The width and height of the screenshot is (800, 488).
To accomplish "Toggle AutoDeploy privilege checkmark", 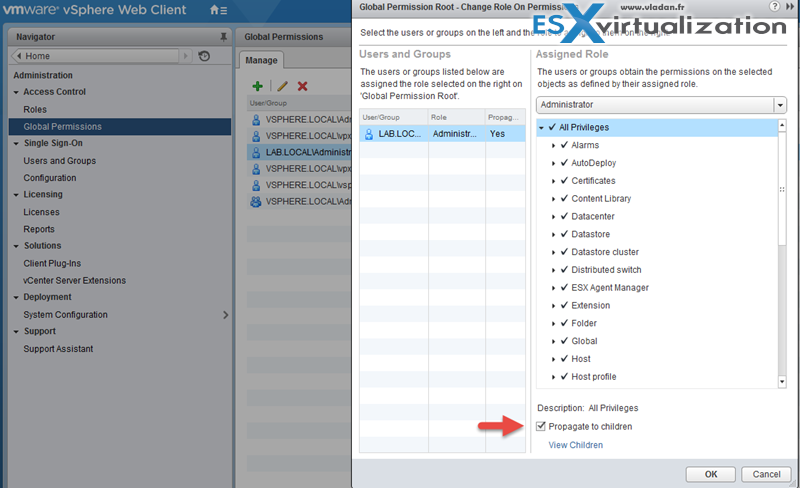I will click(564, 163).
